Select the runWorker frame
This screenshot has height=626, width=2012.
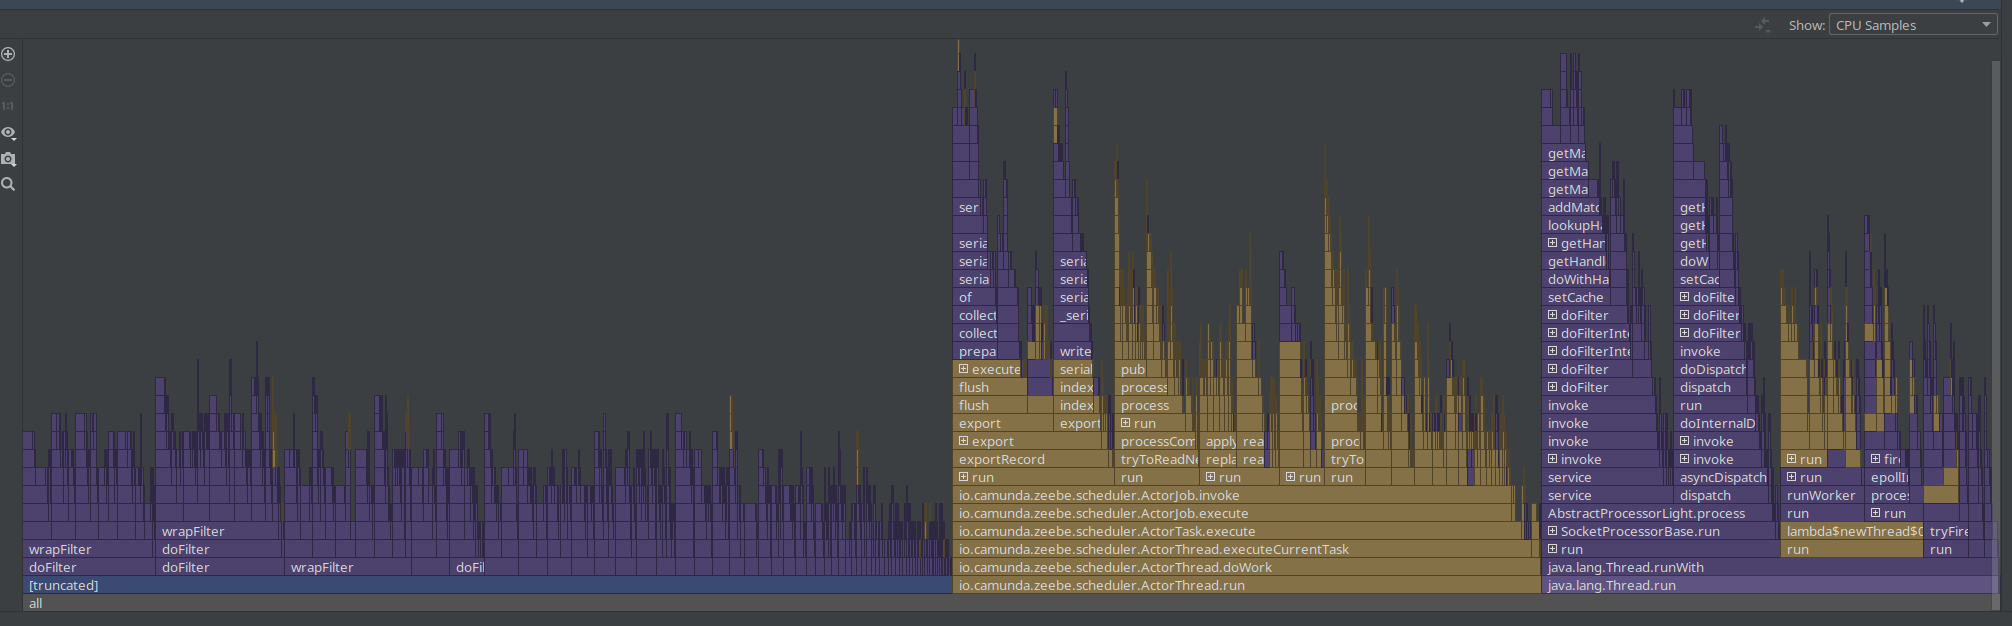pos(1821,495)
